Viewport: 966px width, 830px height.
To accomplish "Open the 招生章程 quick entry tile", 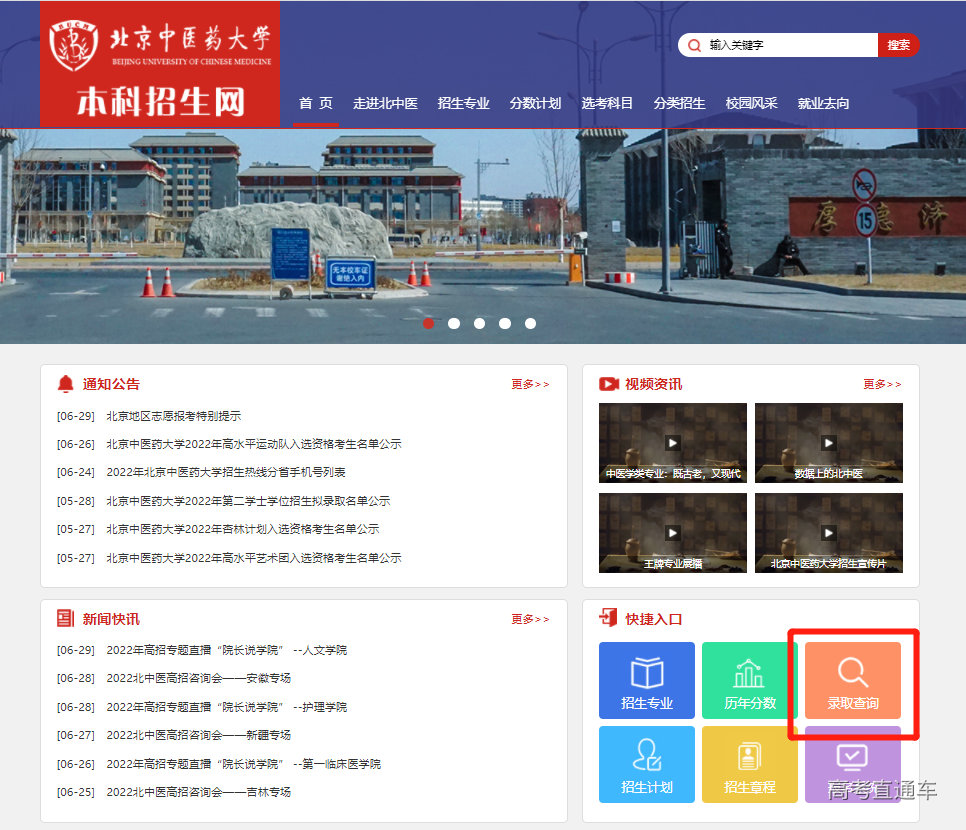I will pos(750,764).
